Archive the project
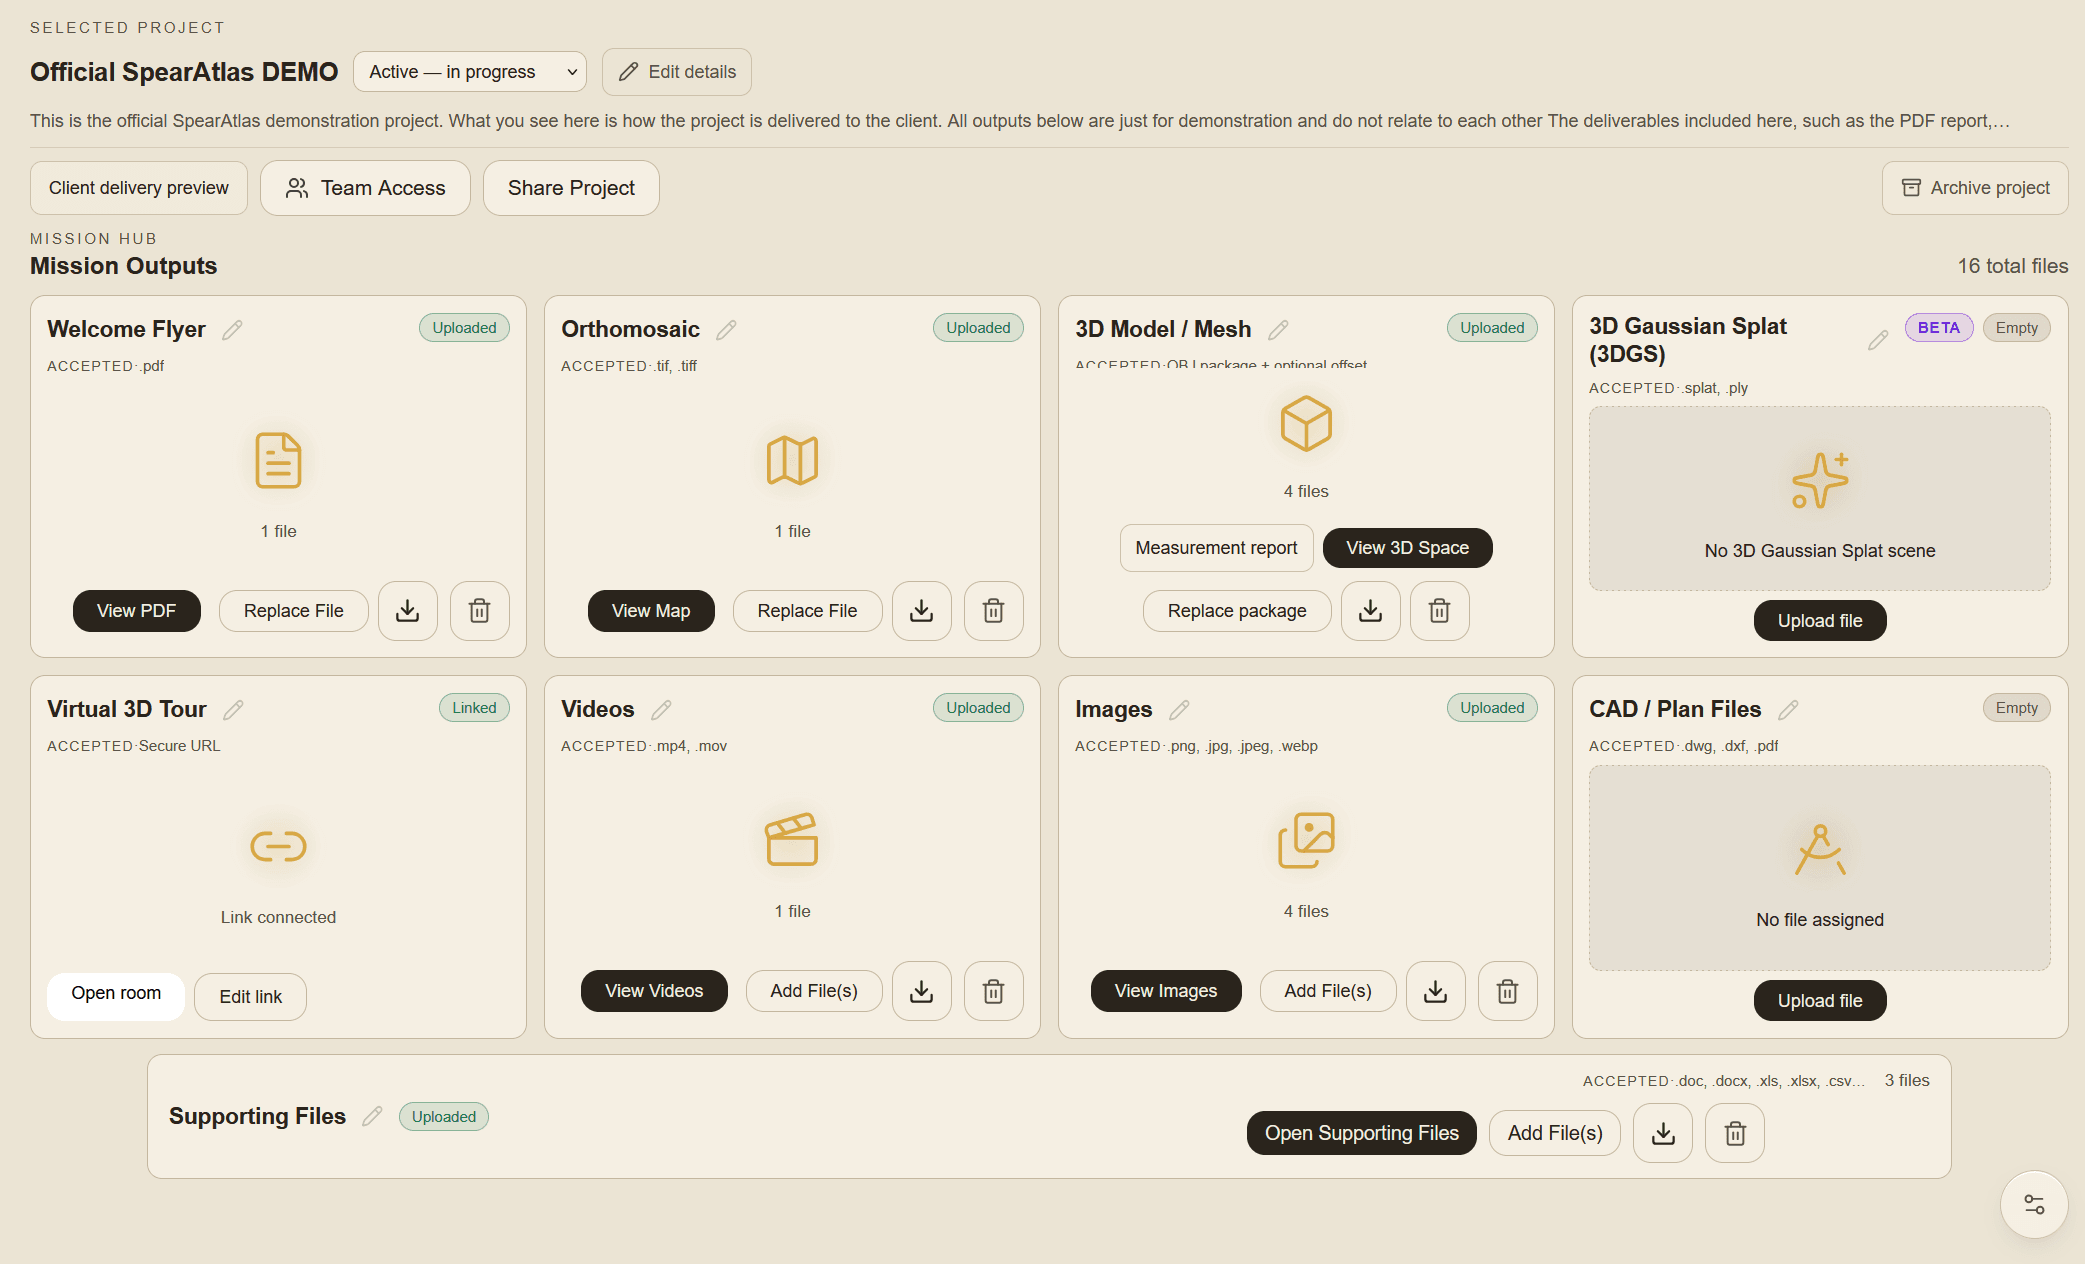Viewport: 2085px width, 1264px height. pyautogui.click(x=1975, y=188)
